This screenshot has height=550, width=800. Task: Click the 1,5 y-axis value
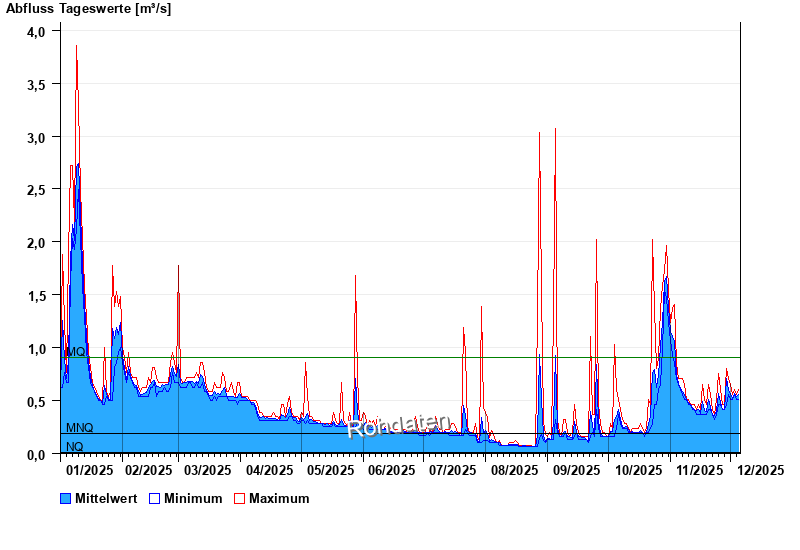pyautogui.click(x=36, y=296)
